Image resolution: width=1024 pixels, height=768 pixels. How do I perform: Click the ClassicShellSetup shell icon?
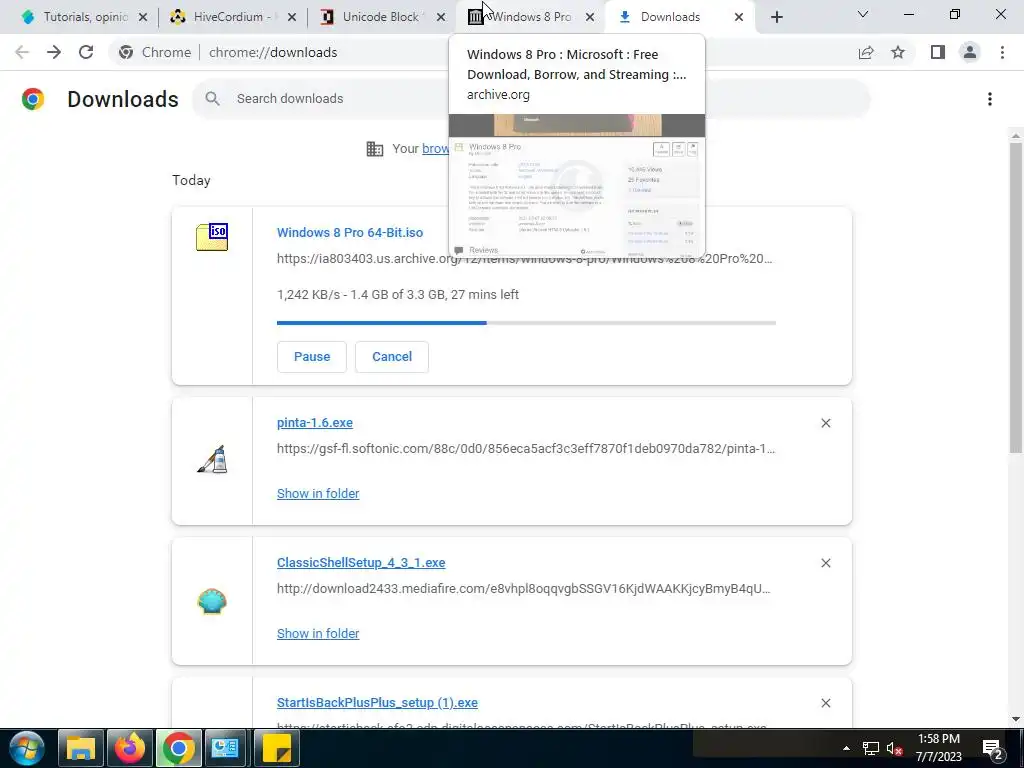point(212,601)
